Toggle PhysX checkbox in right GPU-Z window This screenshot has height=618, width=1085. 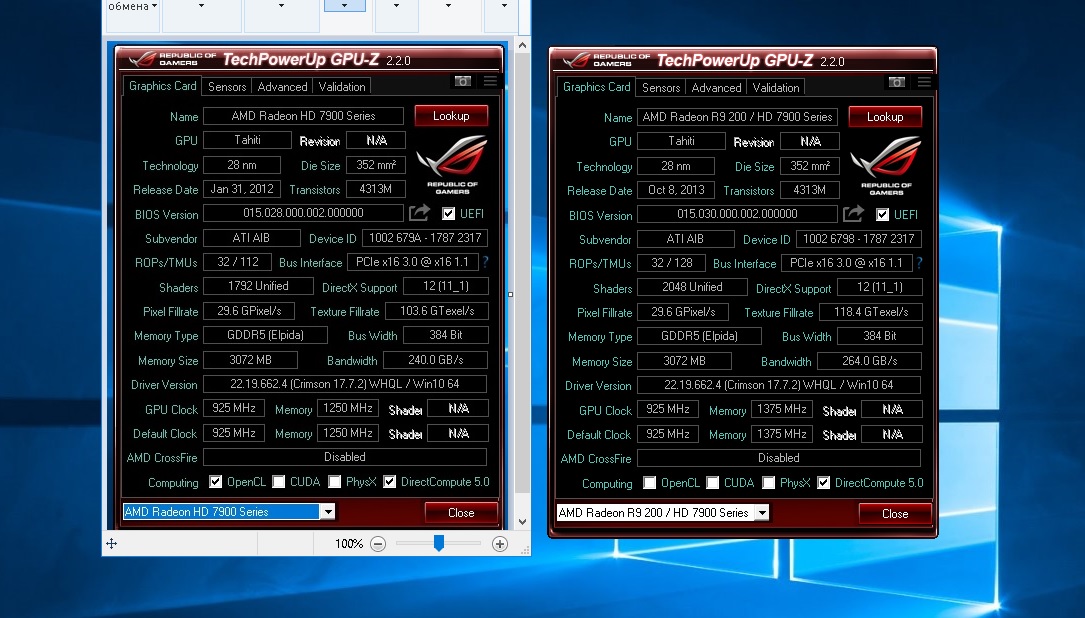click(x=769, y=483)
